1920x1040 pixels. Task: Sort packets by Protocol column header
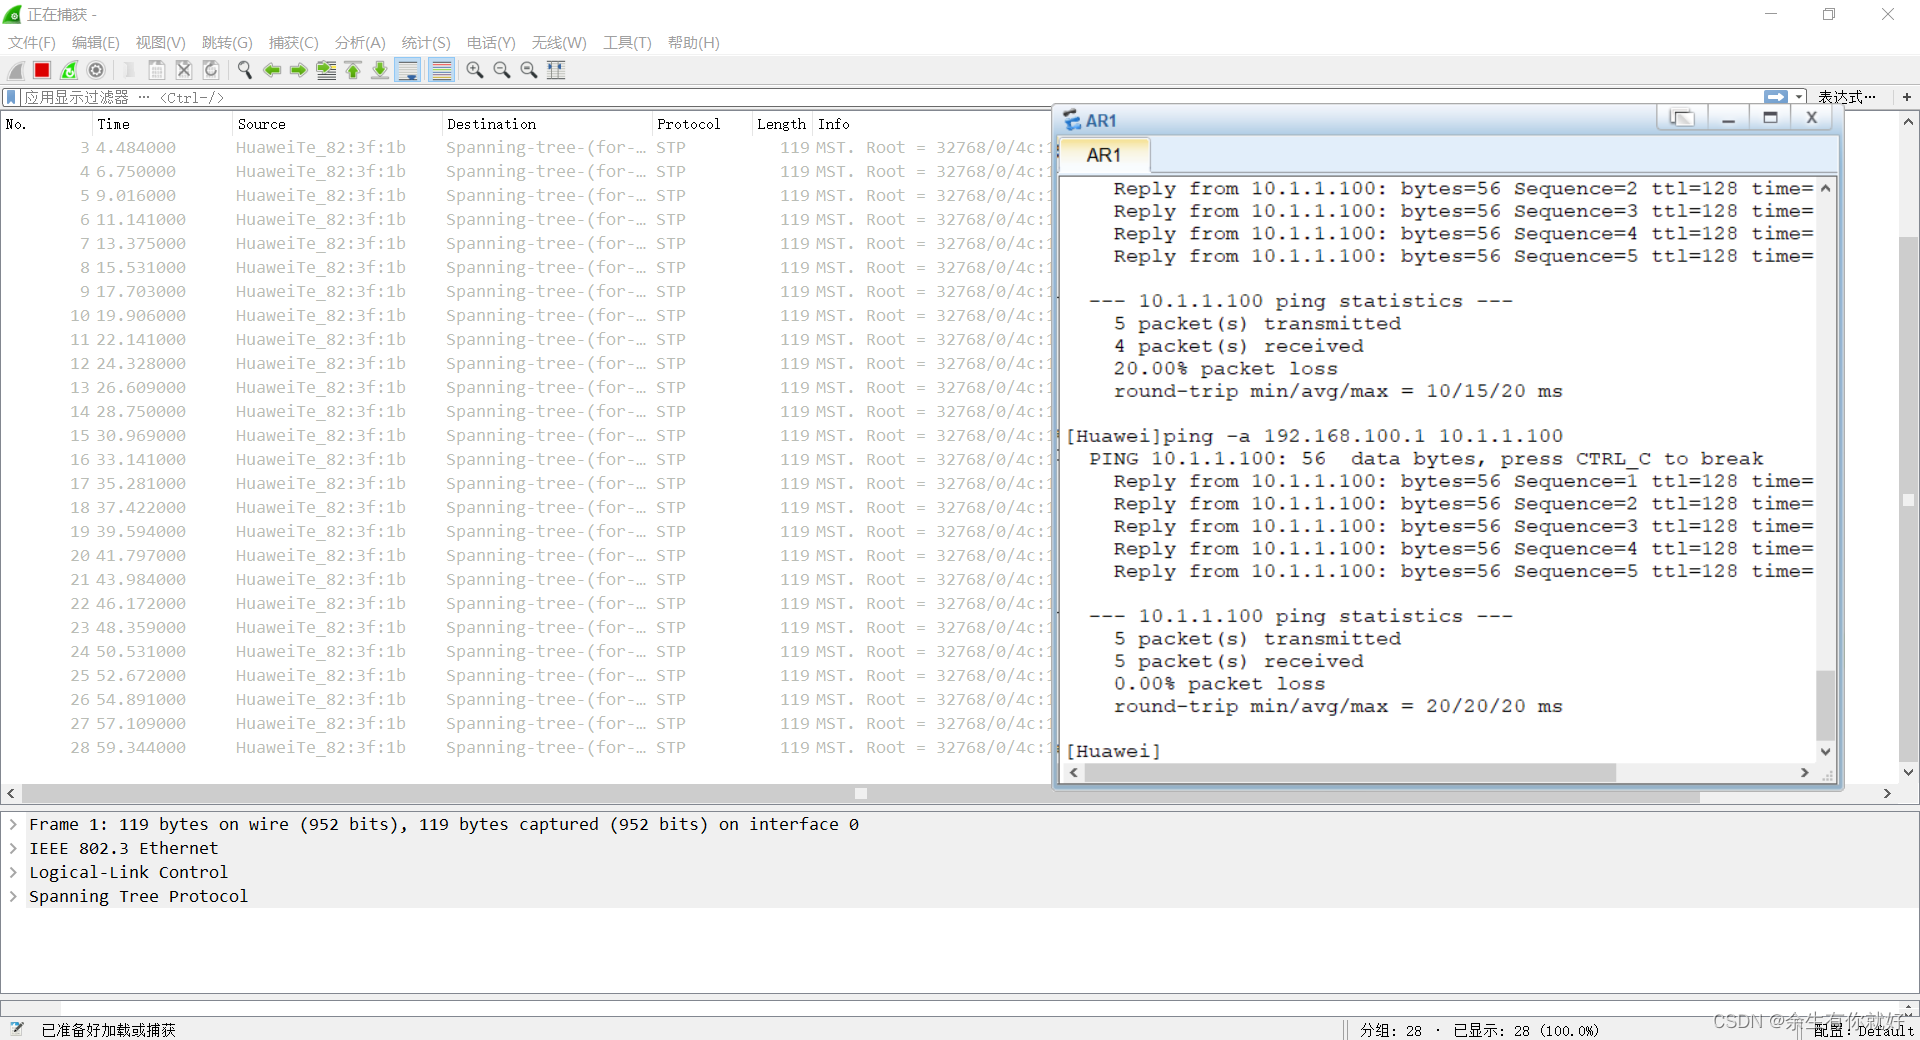click(x=701, y=124)
